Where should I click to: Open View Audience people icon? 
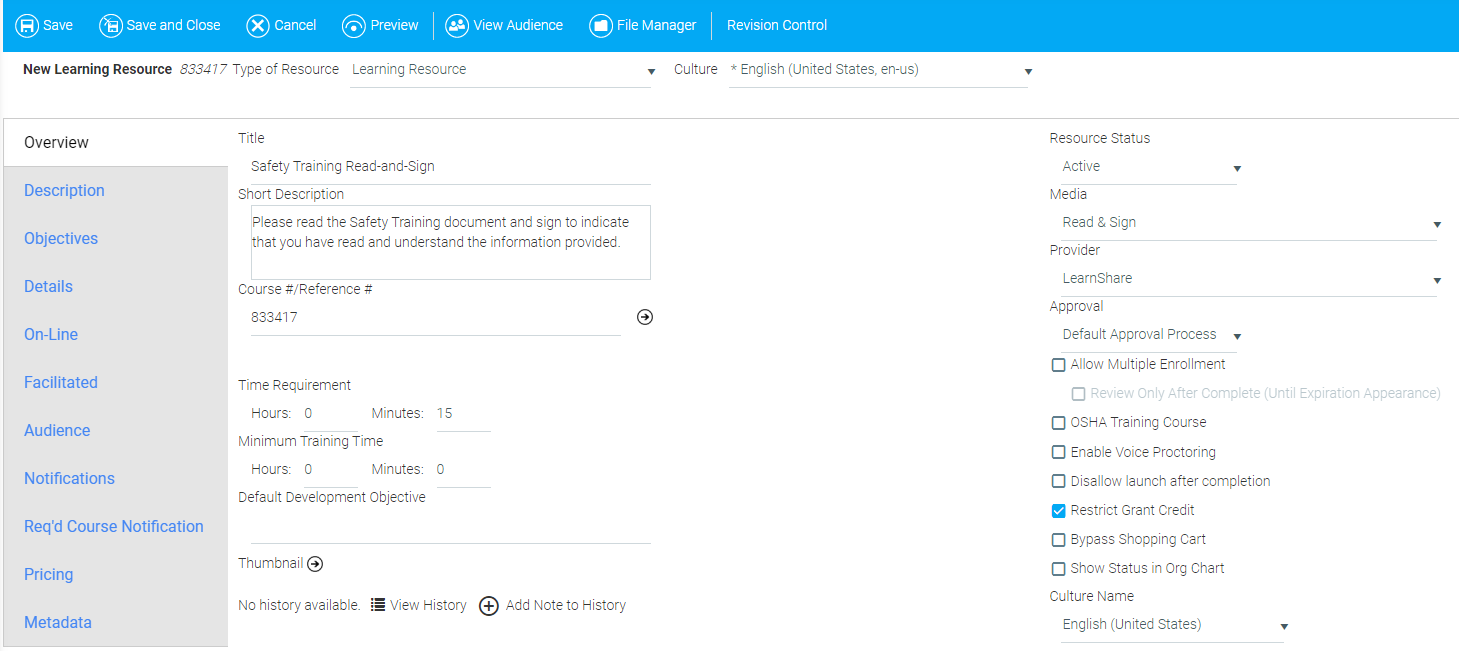pyautogui.click(x=457, y=26)
